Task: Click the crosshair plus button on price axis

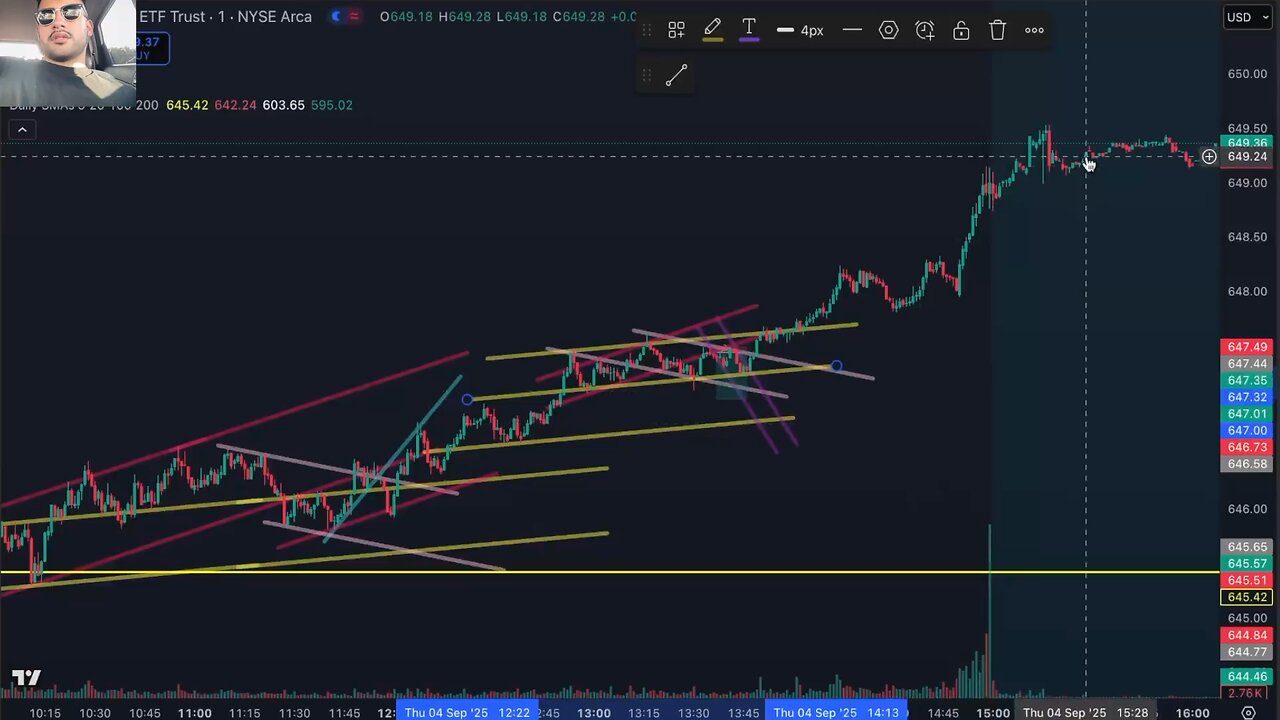Action: coord(1209,157)
